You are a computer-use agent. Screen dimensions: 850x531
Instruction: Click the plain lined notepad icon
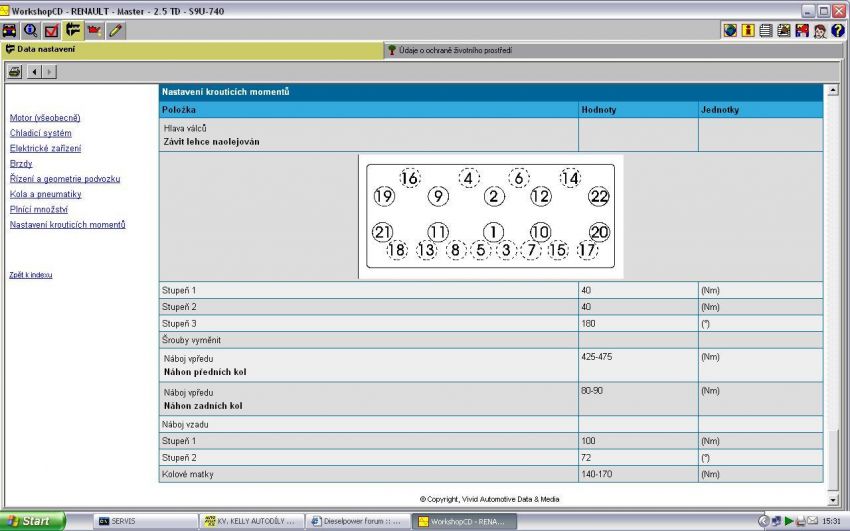pos(766,30)
